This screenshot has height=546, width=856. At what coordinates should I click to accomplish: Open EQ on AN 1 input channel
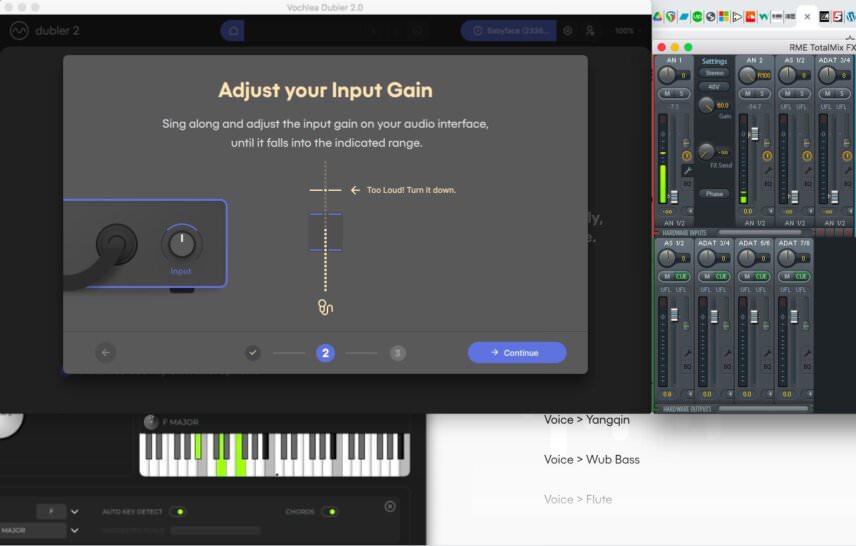tap(687, 184)
